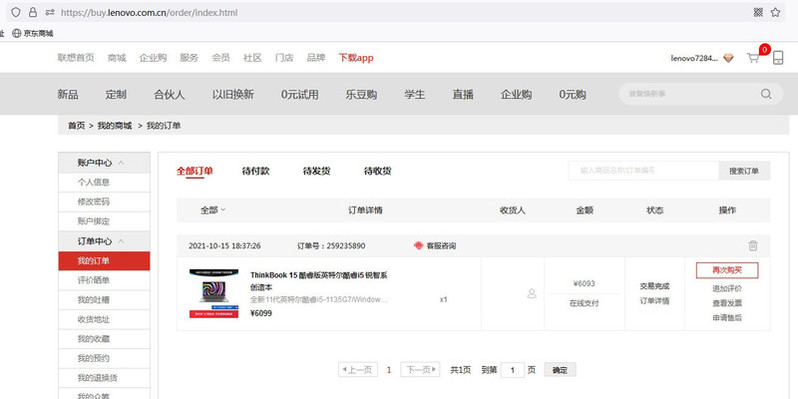Open 学生 in gray bar
This screenshot has height=399, width=798.
point(415,94)
